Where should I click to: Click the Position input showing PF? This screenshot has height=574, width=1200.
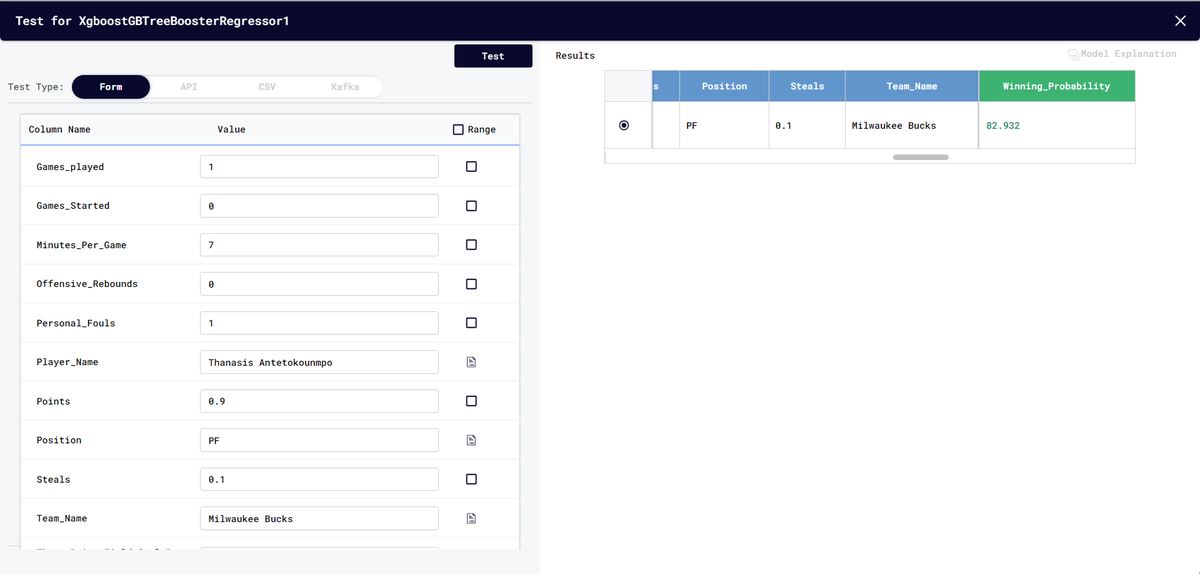tap(319, 440)
